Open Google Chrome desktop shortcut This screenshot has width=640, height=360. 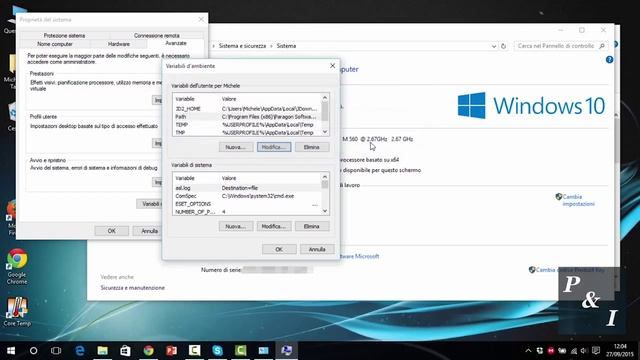tap(17, 266)
